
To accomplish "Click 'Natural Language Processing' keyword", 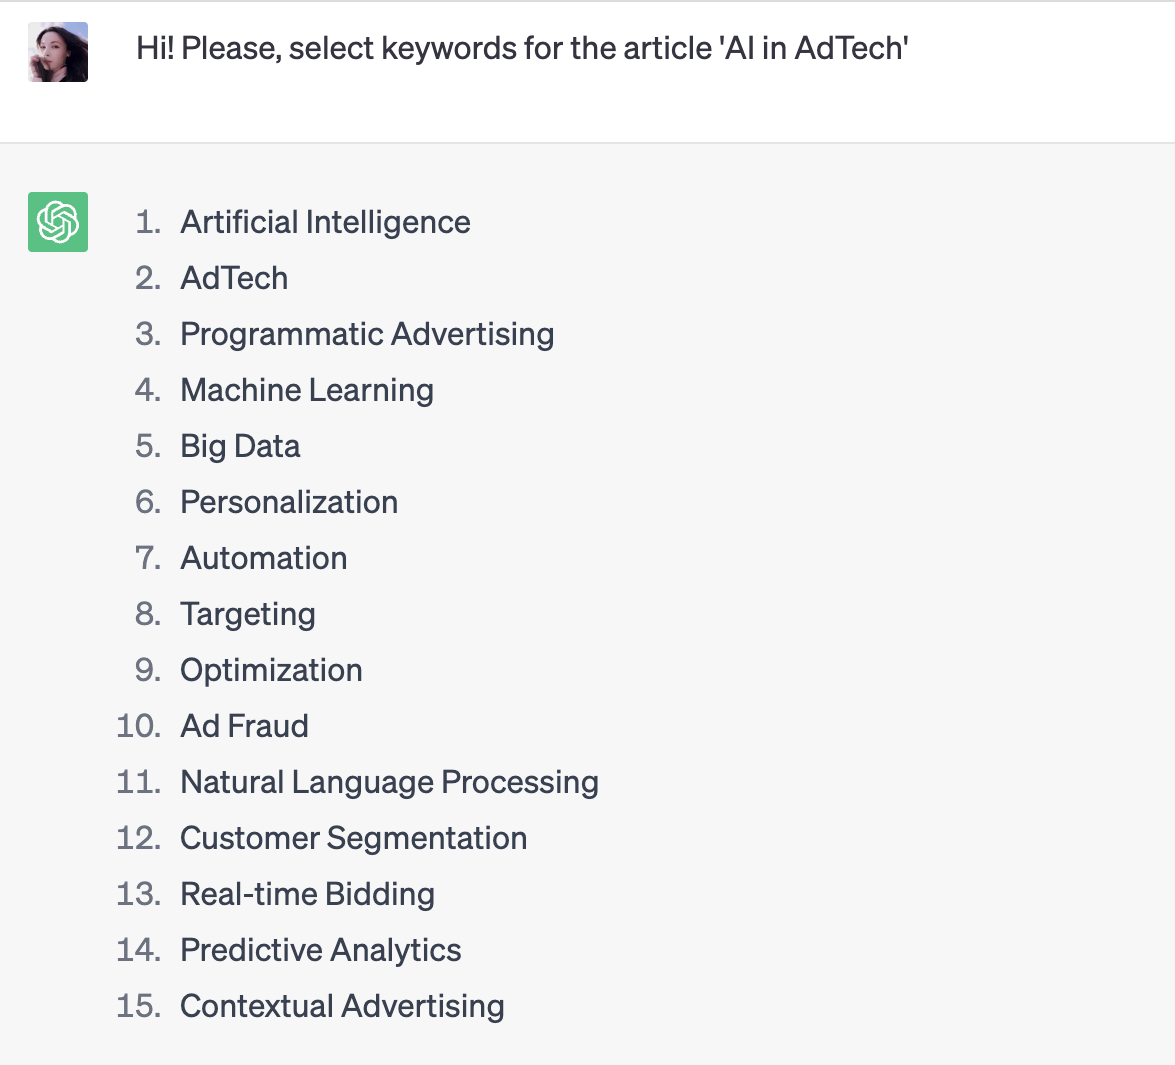I will coord(390,782).
